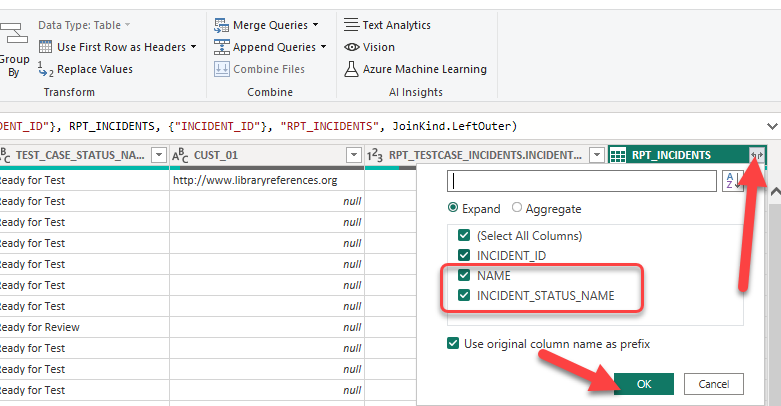Select the Aggregate radio option

pos(517,207)
